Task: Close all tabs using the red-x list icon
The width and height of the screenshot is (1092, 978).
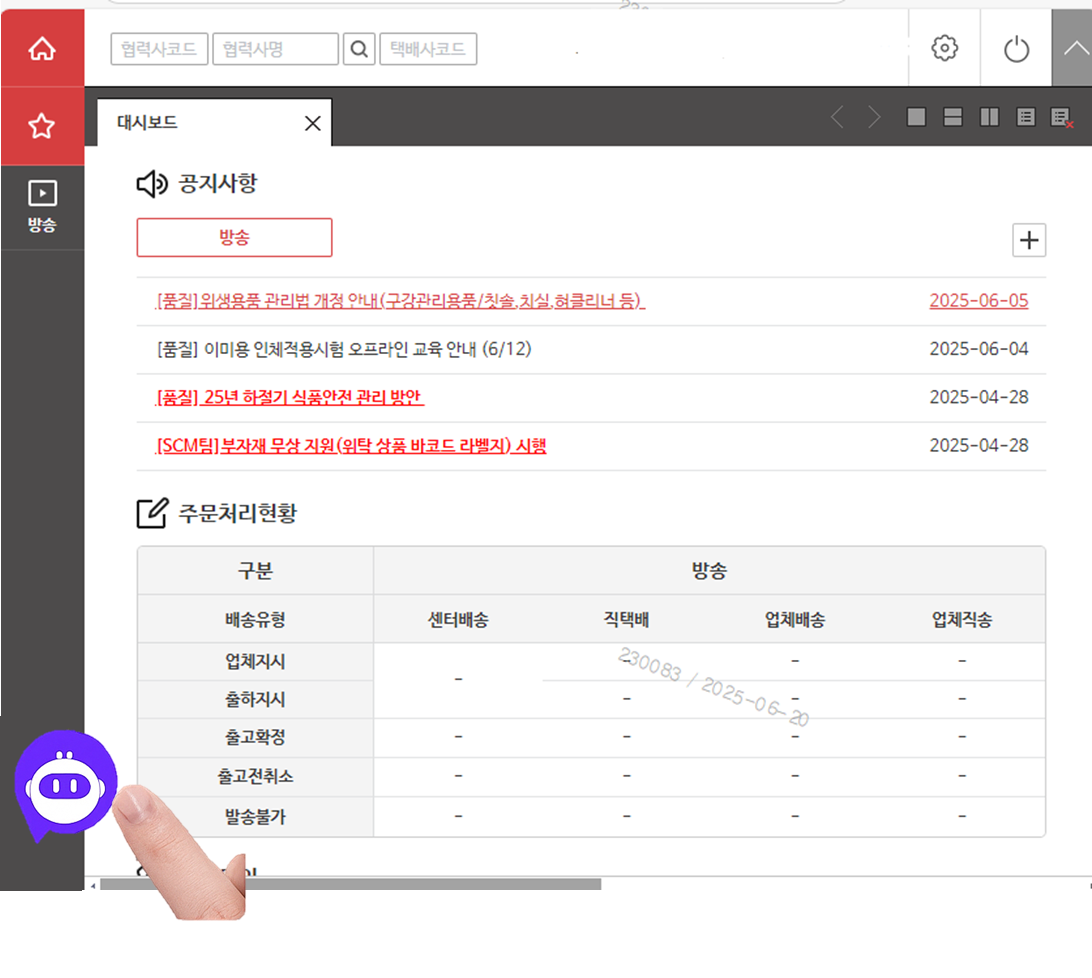Action: [1060, 117]
